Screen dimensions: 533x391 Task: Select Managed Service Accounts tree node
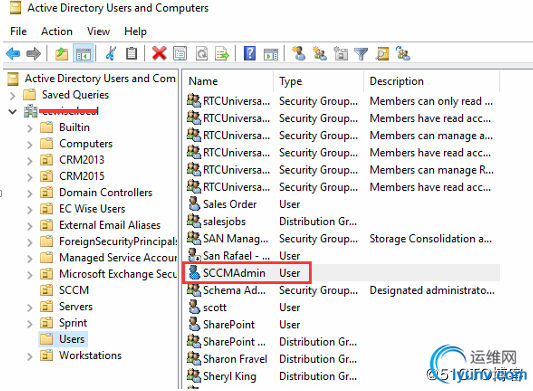coord(118,257)
